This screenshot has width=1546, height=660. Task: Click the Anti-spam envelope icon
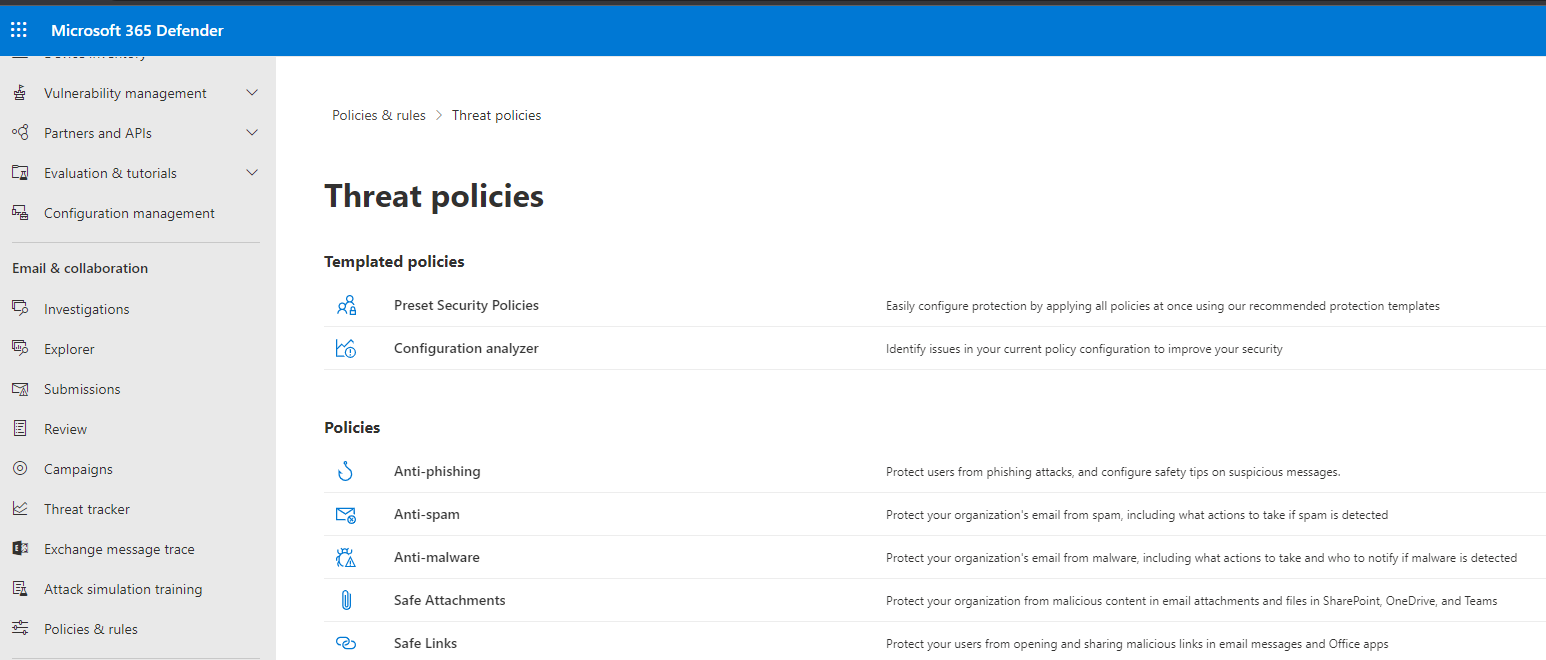(x=346, y=515)
